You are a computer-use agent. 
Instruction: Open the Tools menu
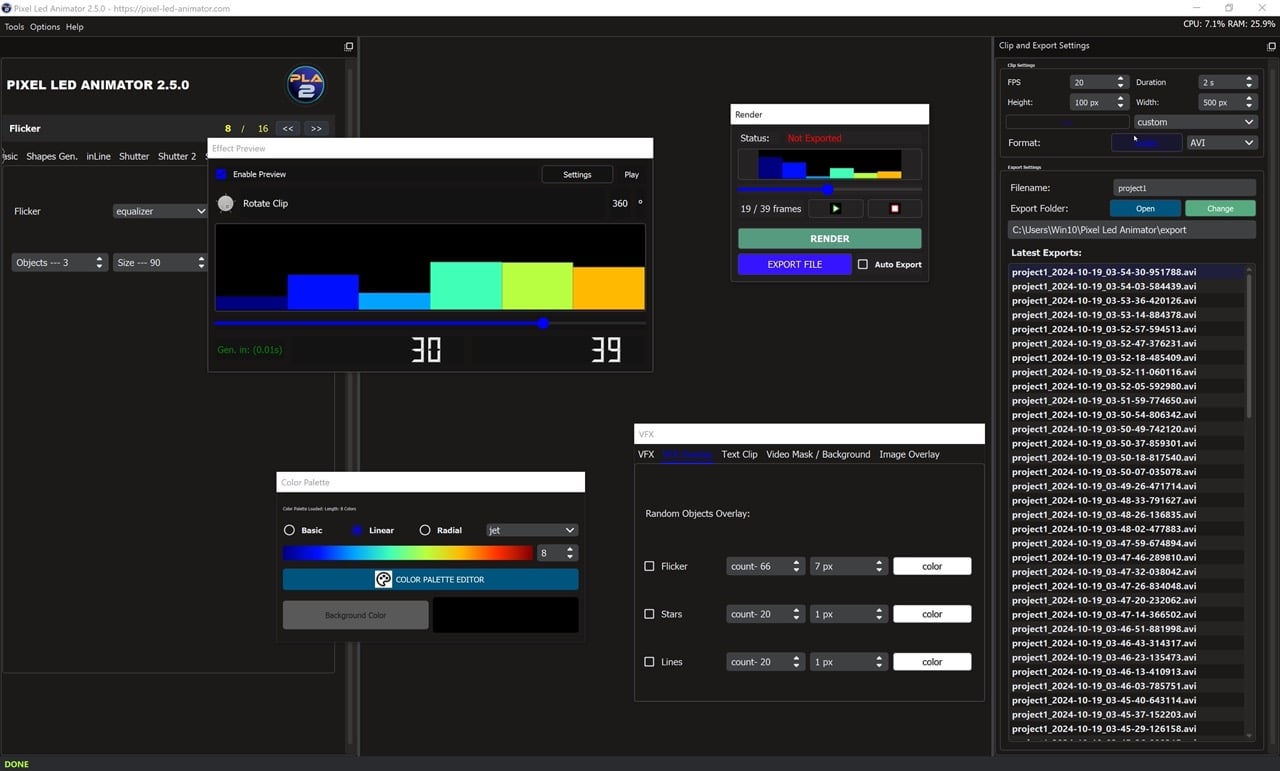tap(13, 27)
